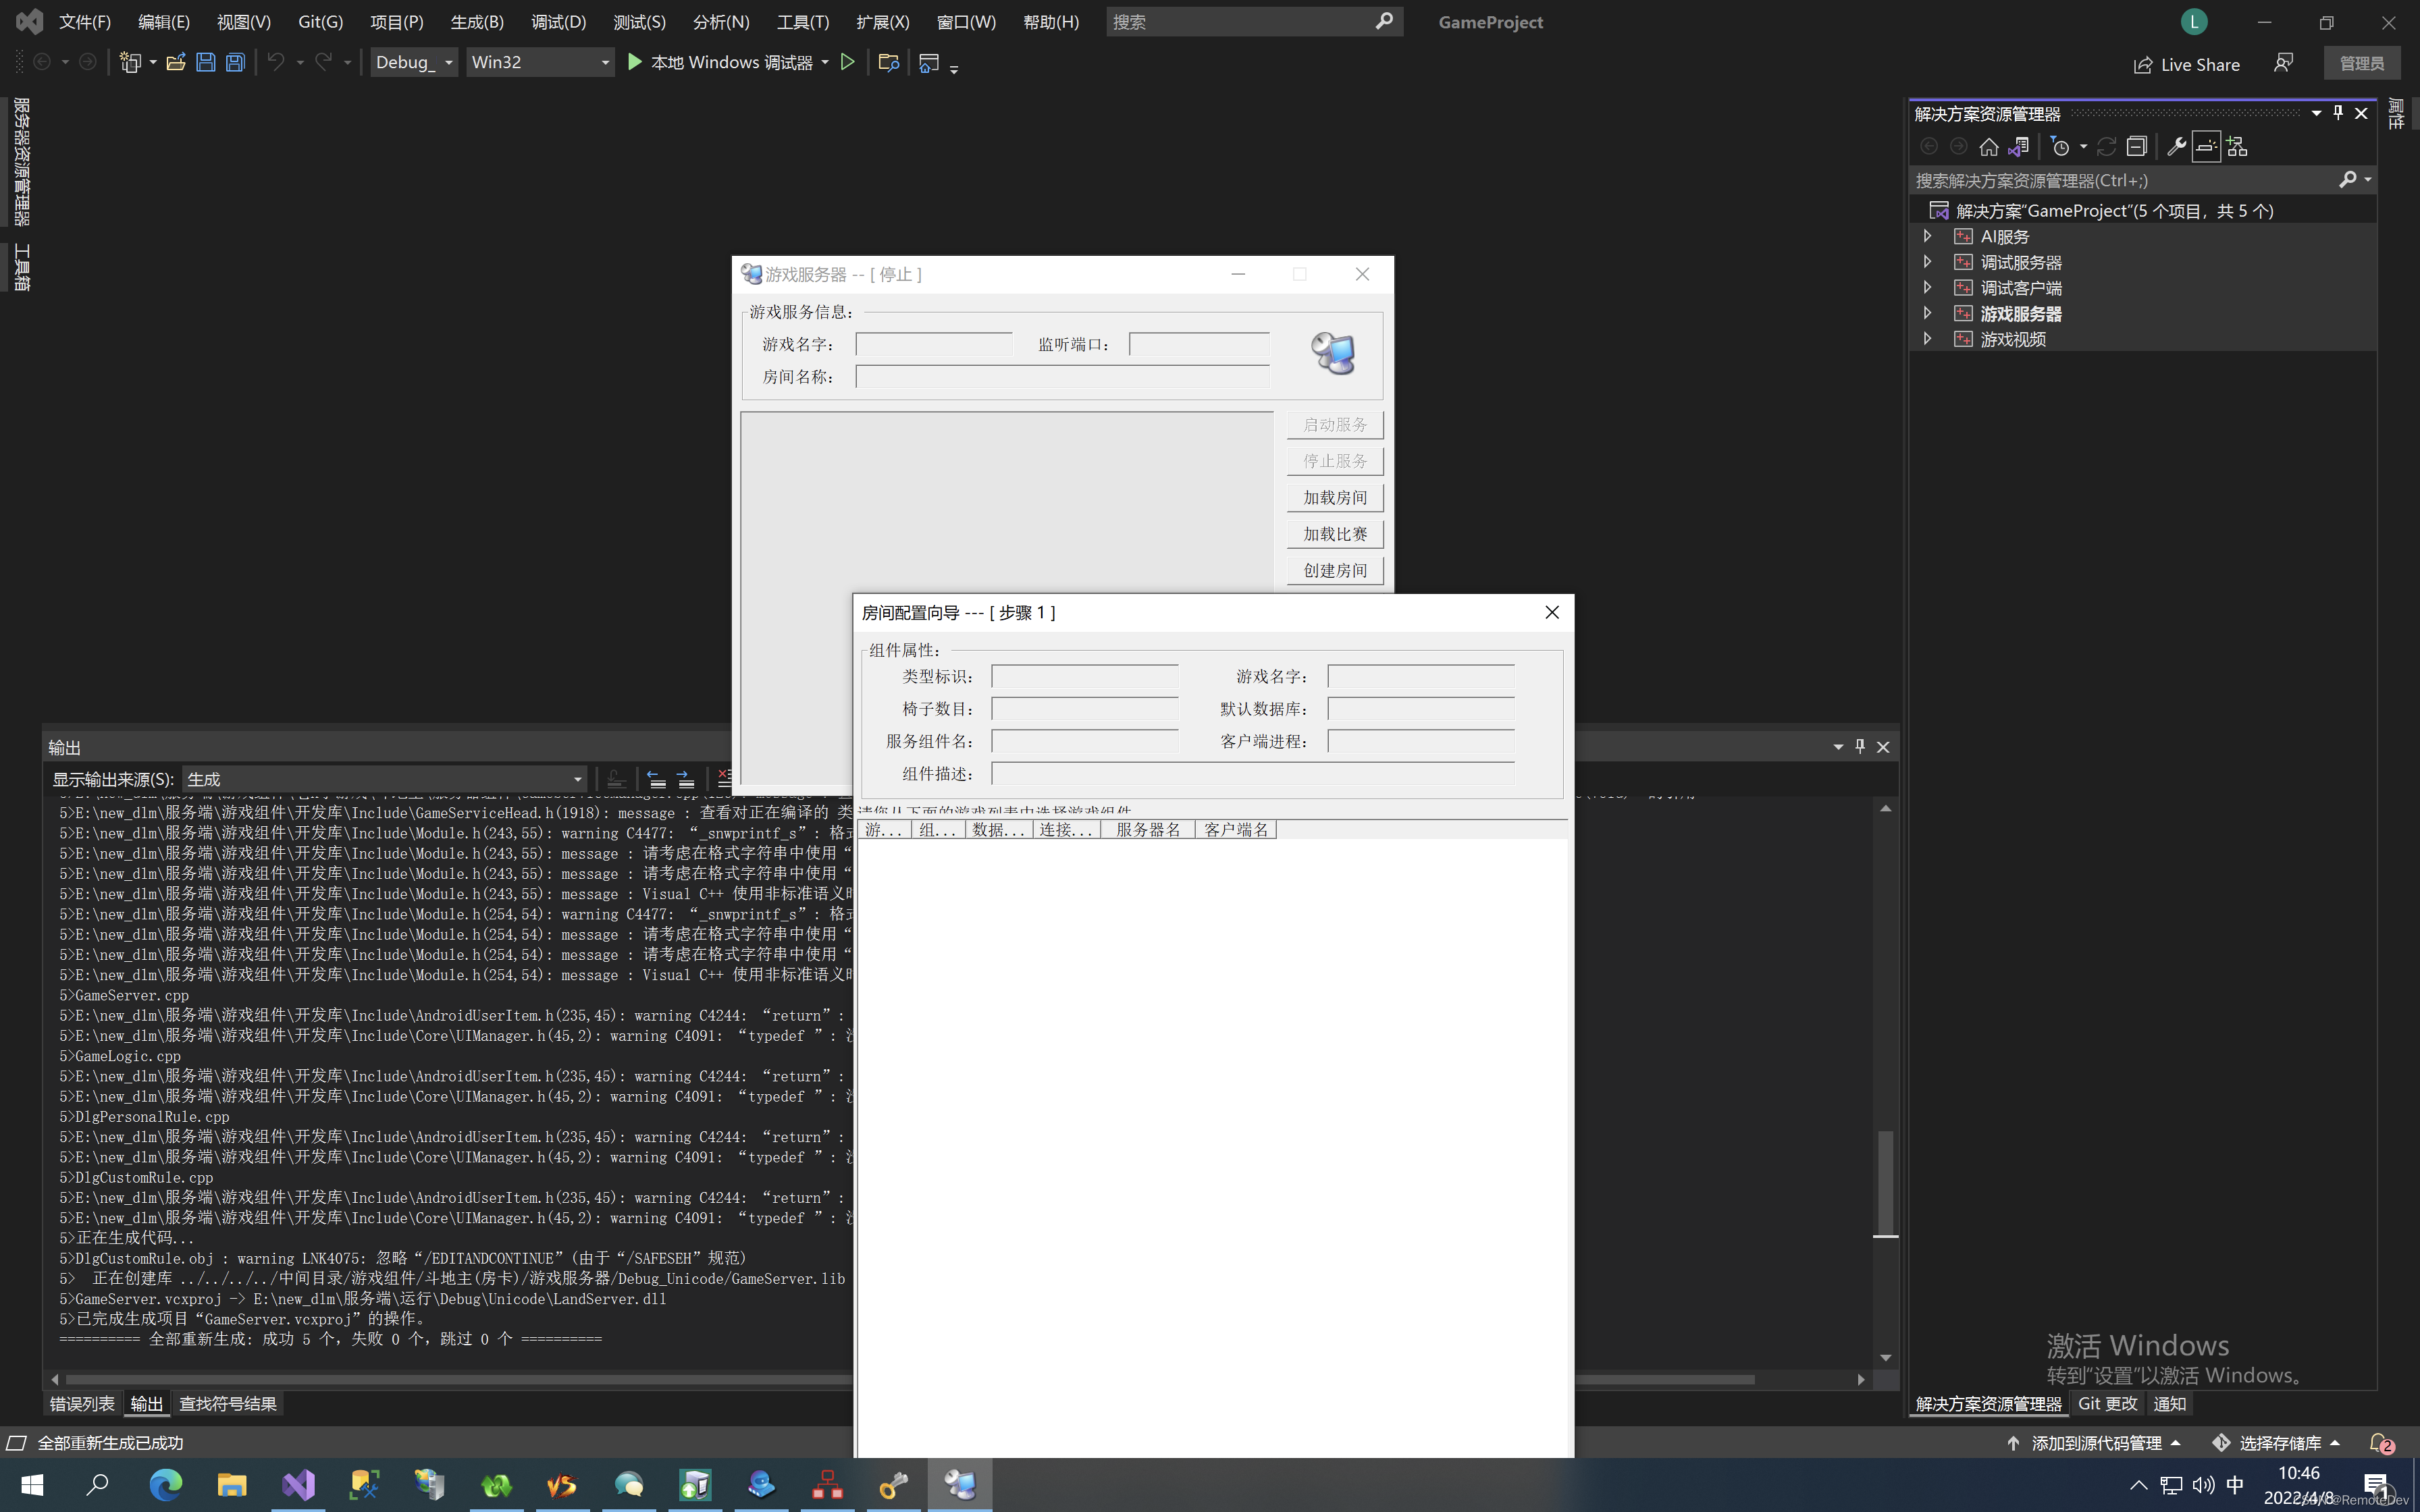Click the feedback person icon near Live Share
This screenshot has height=1512, width=2420.
tap(2283, 63)
